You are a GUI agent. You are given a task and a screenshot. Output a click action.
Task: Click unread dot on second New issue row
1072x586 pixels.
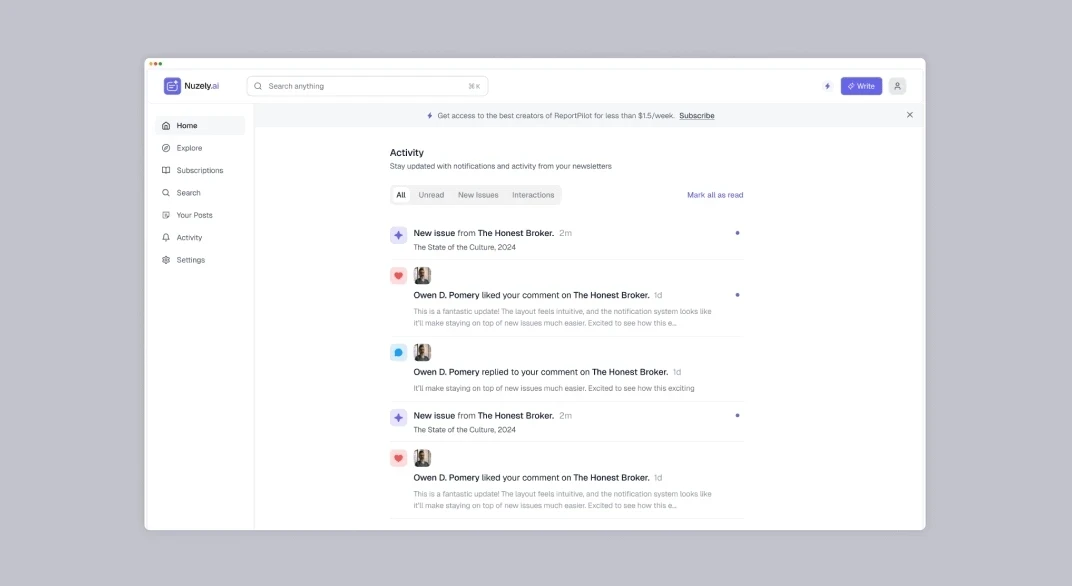pos(737,415)
